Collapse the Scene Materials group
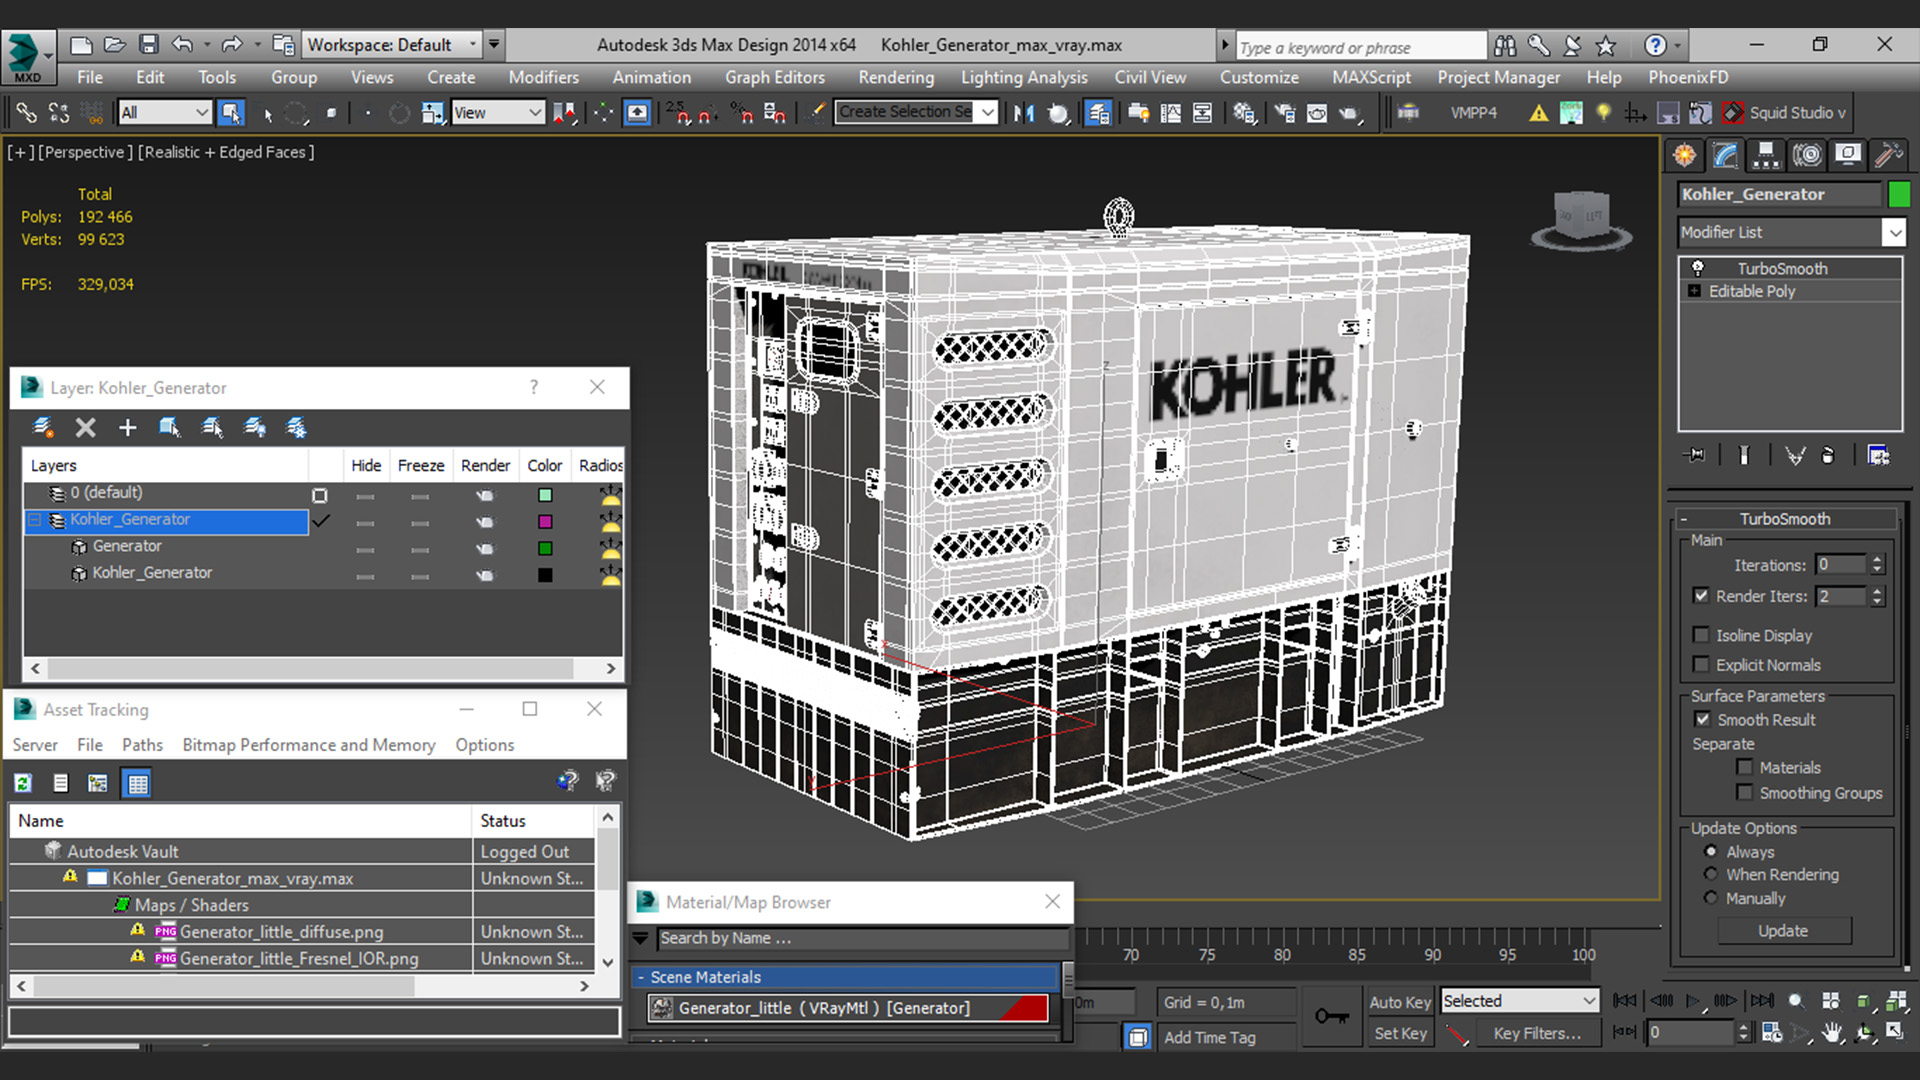 coord(641,977)
